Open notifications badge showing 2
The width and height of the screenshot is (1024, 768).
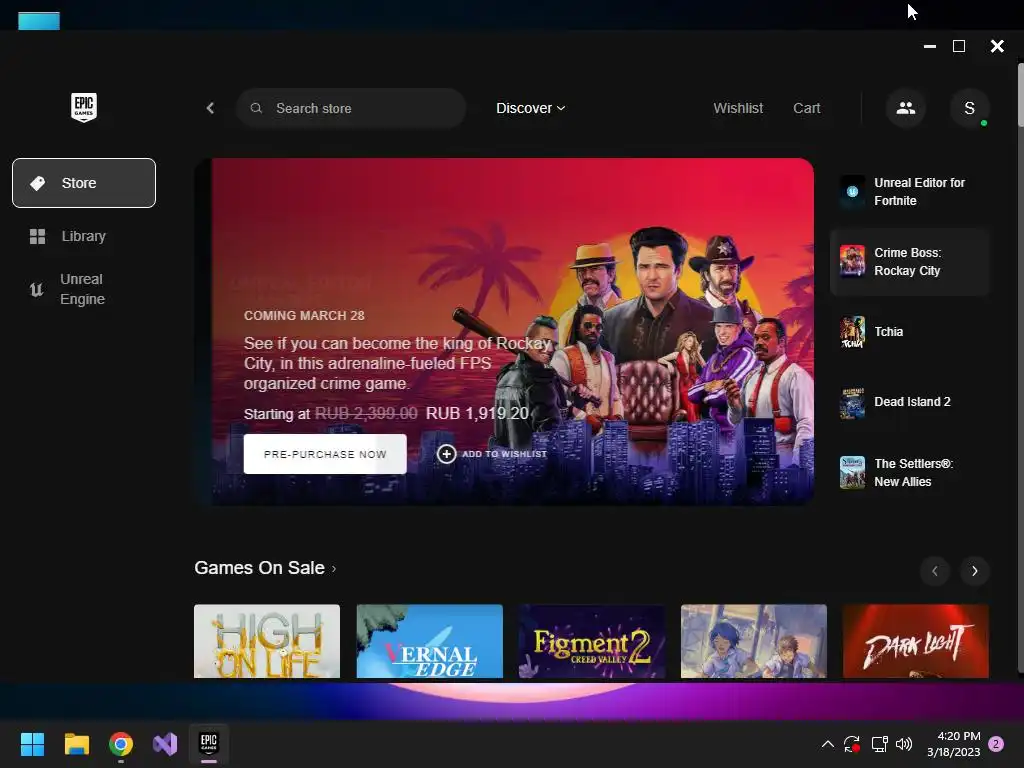coord(996,744)
